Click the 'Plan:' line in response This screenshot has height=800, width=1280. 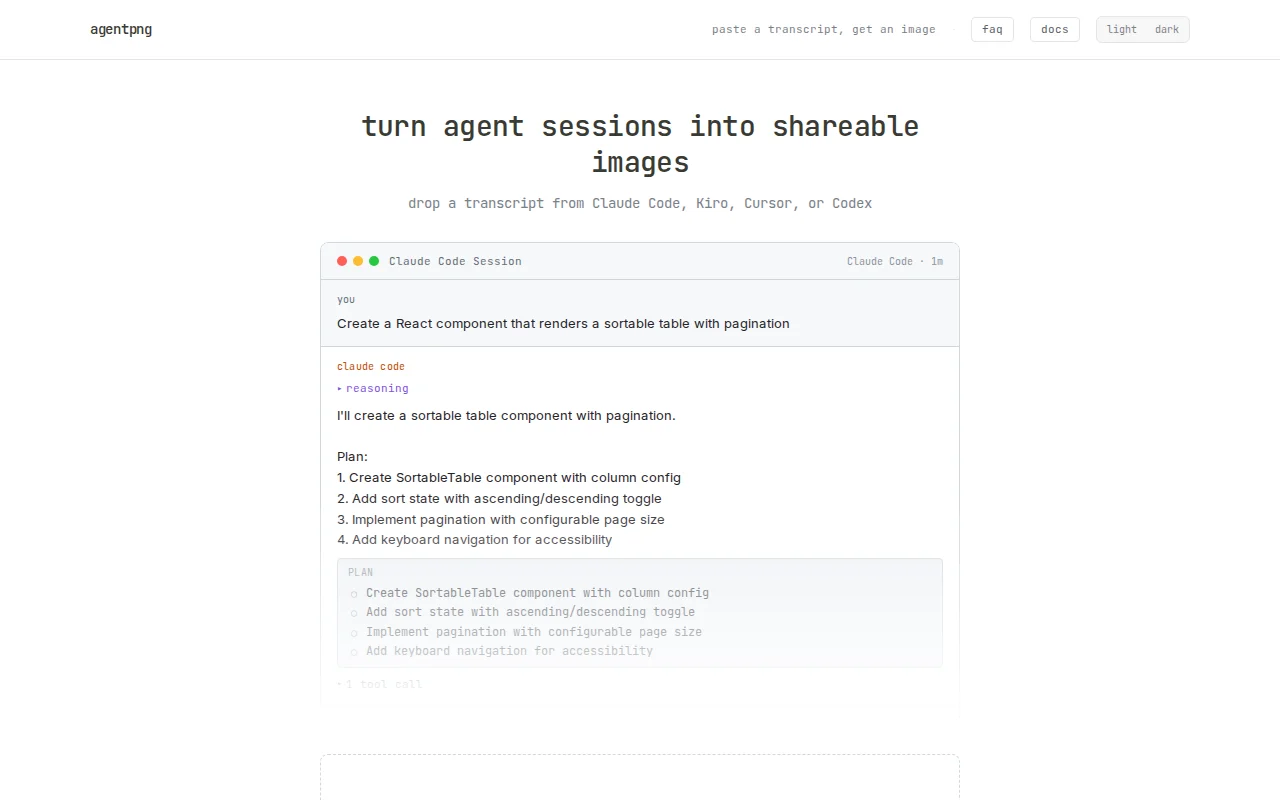tap(352, 456)
